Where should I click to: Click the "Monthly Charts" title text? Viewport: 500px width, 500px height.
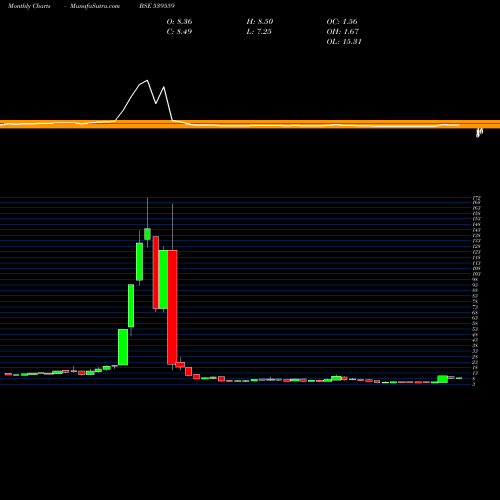[29, 6]
